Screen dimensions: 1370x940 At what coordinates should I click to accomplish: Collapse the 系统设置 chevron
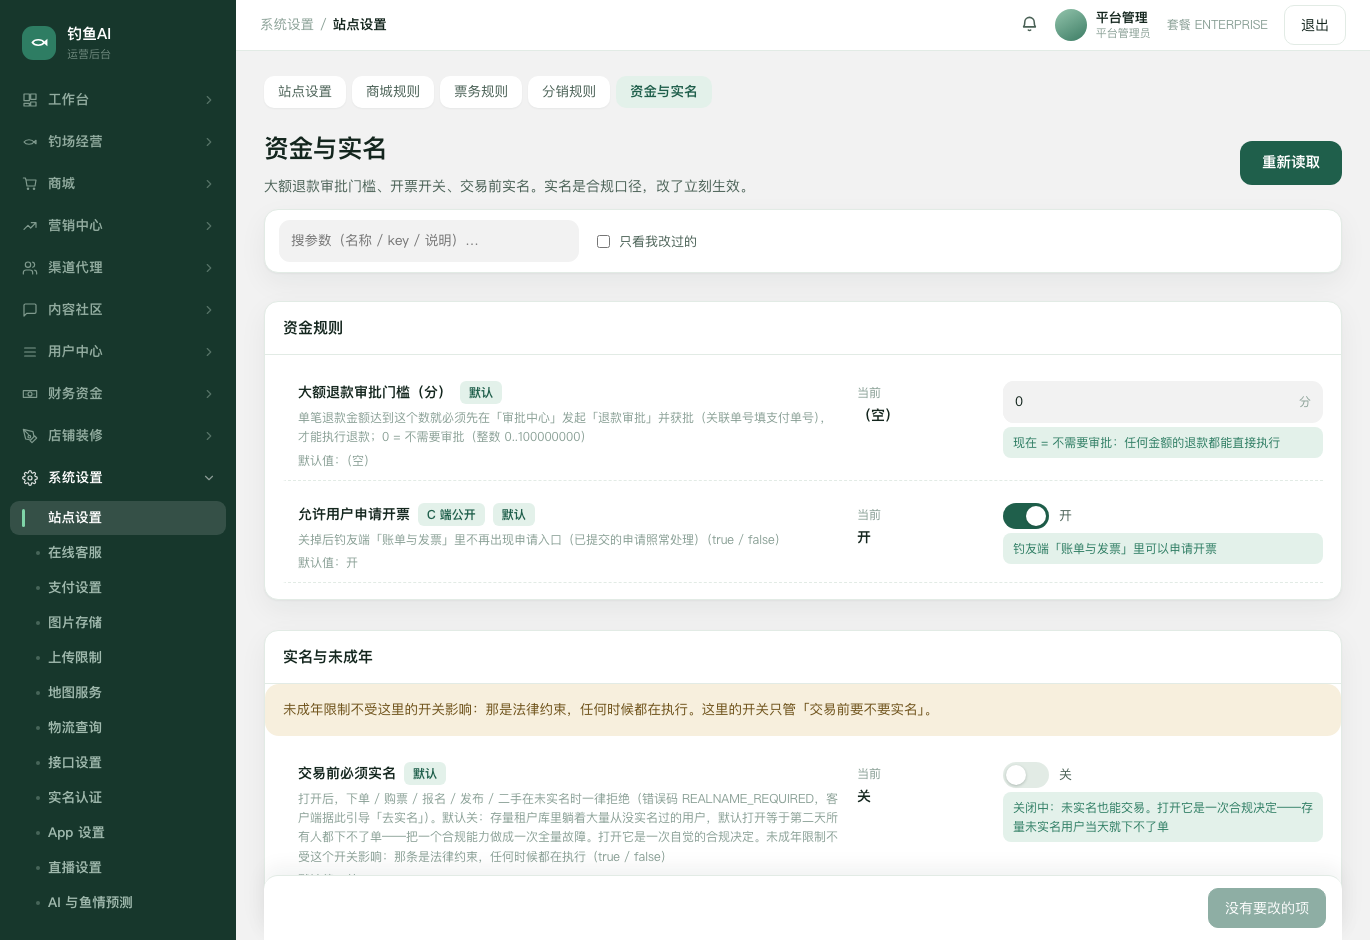(x=209, y=478)
